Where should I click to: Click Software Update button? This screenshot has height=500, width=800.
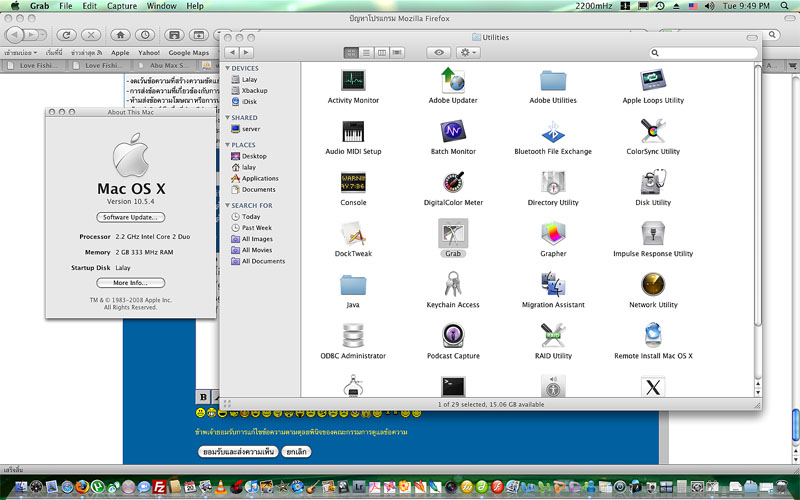131,217
